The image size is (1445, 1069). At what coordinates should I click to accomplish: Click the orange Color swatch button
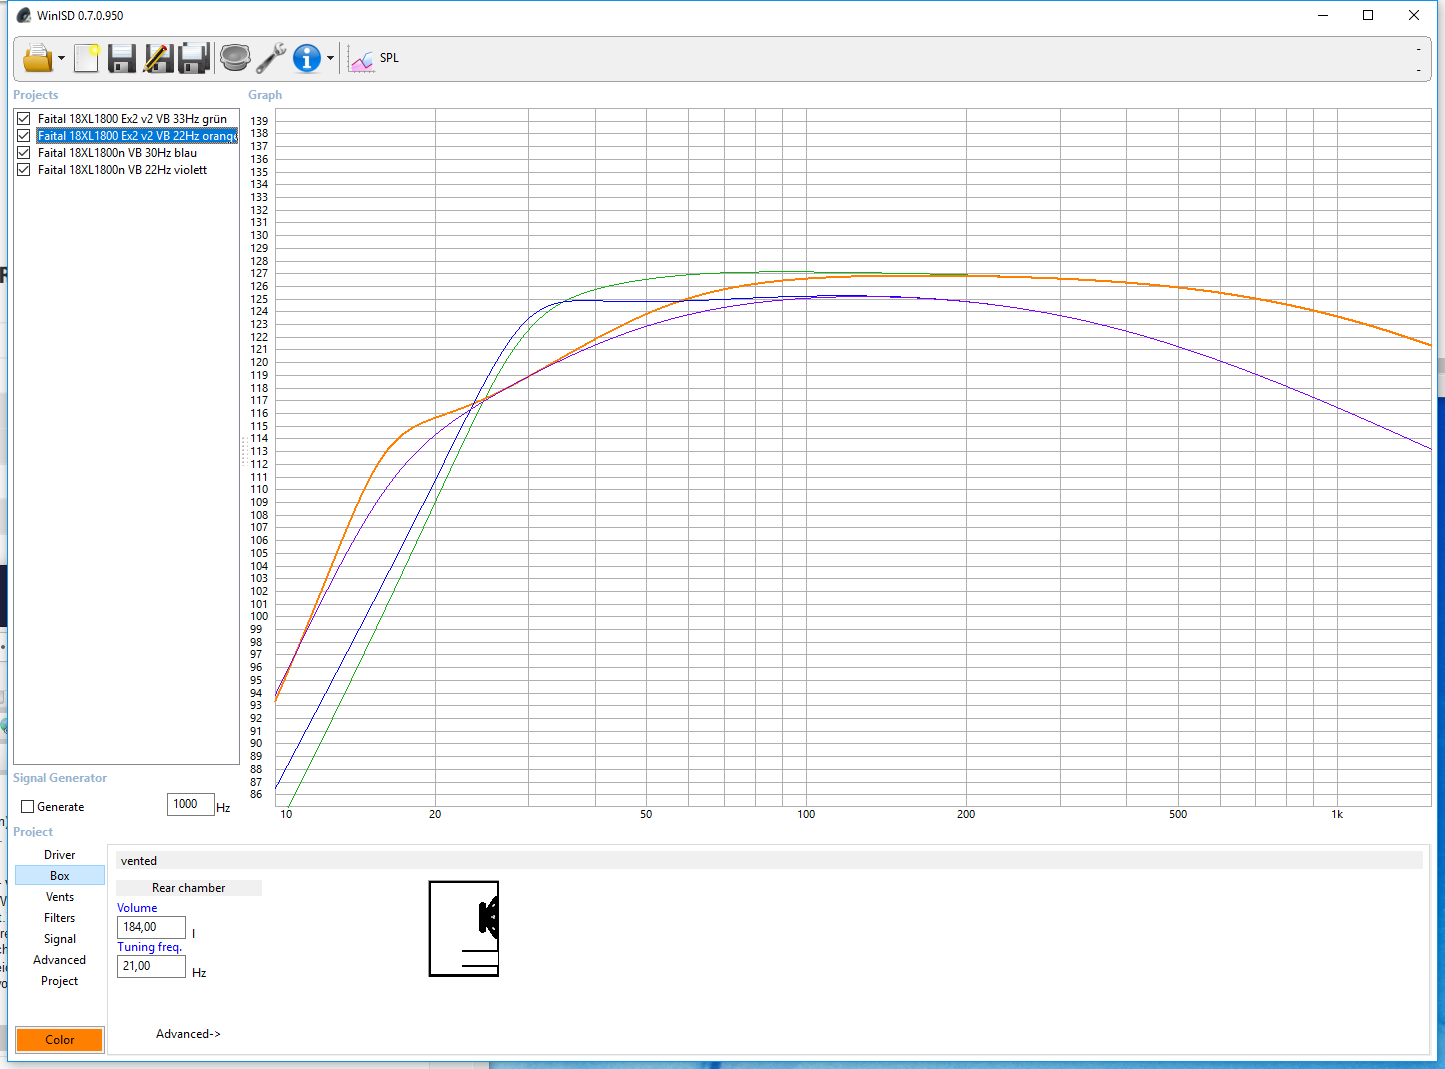tap(60, 1040)
